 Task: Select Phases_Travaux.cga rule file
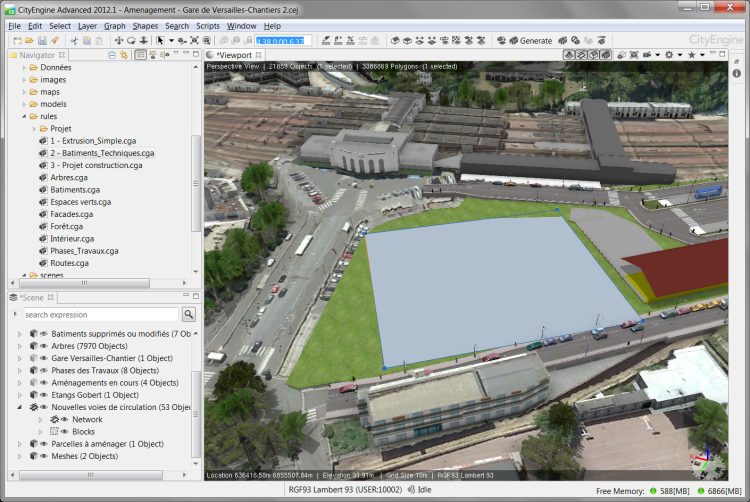84,251
